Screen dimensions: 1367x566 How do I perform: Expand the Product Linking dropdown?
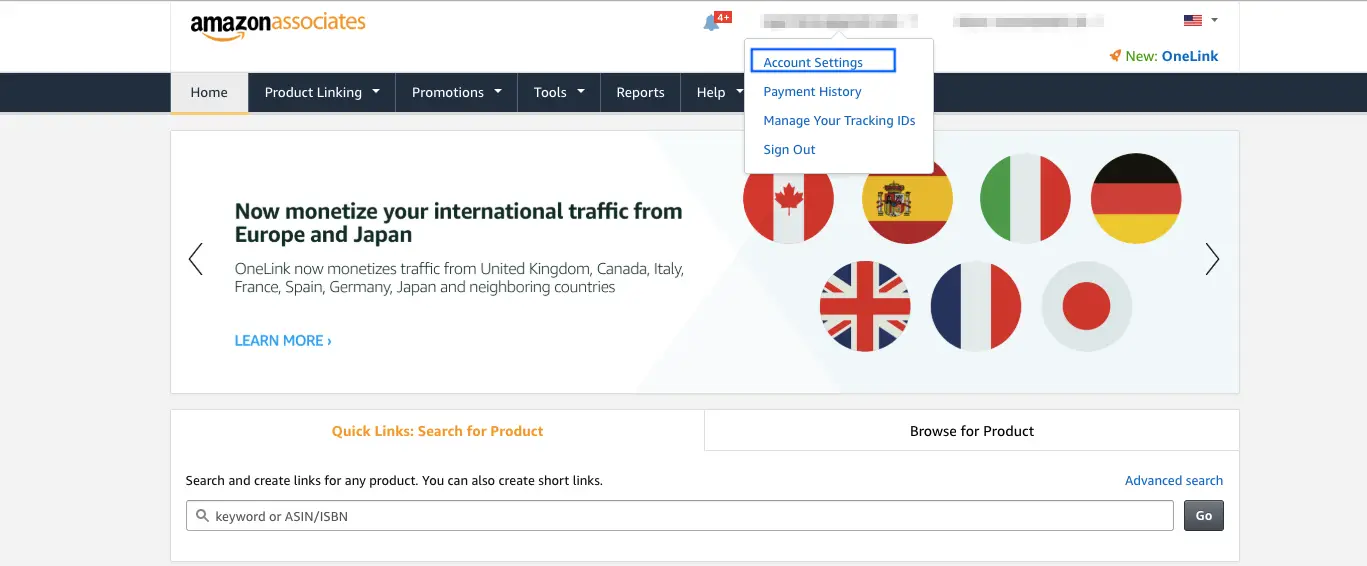[x=322, y=92]
